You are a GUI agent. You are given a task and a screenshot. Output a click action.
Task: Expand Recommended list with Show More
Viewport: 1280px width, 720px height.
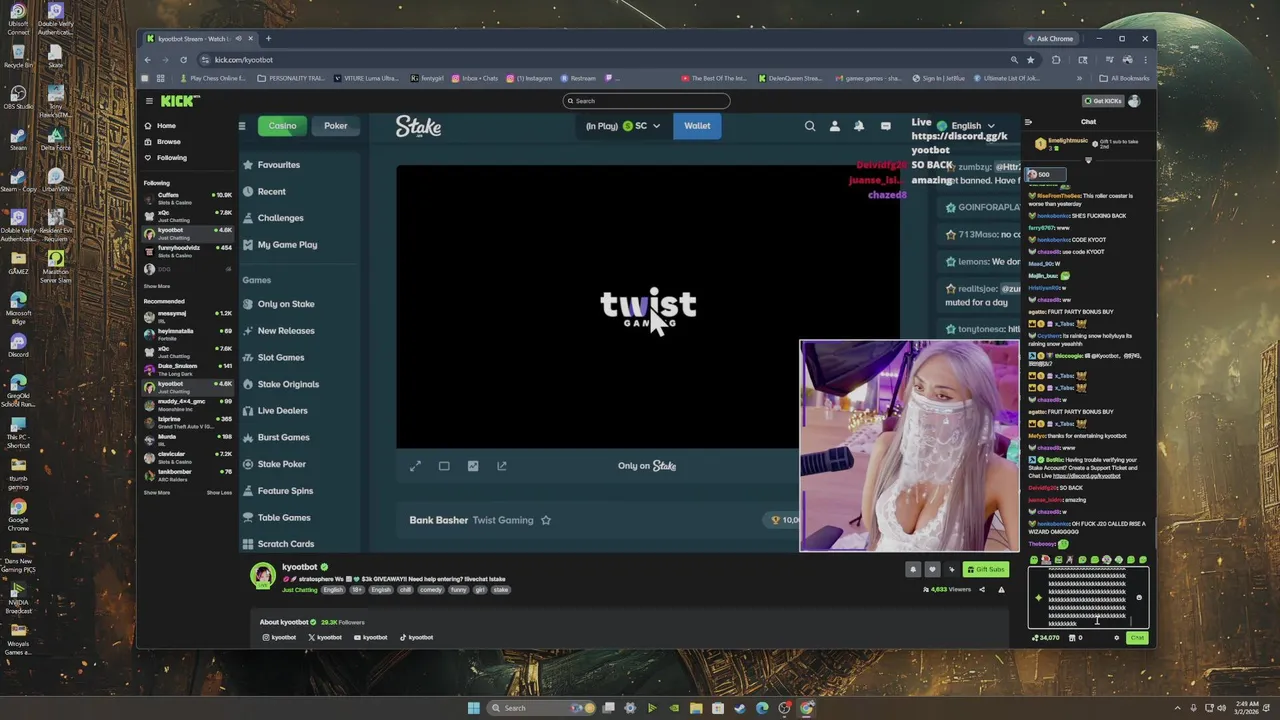point(157,493)
